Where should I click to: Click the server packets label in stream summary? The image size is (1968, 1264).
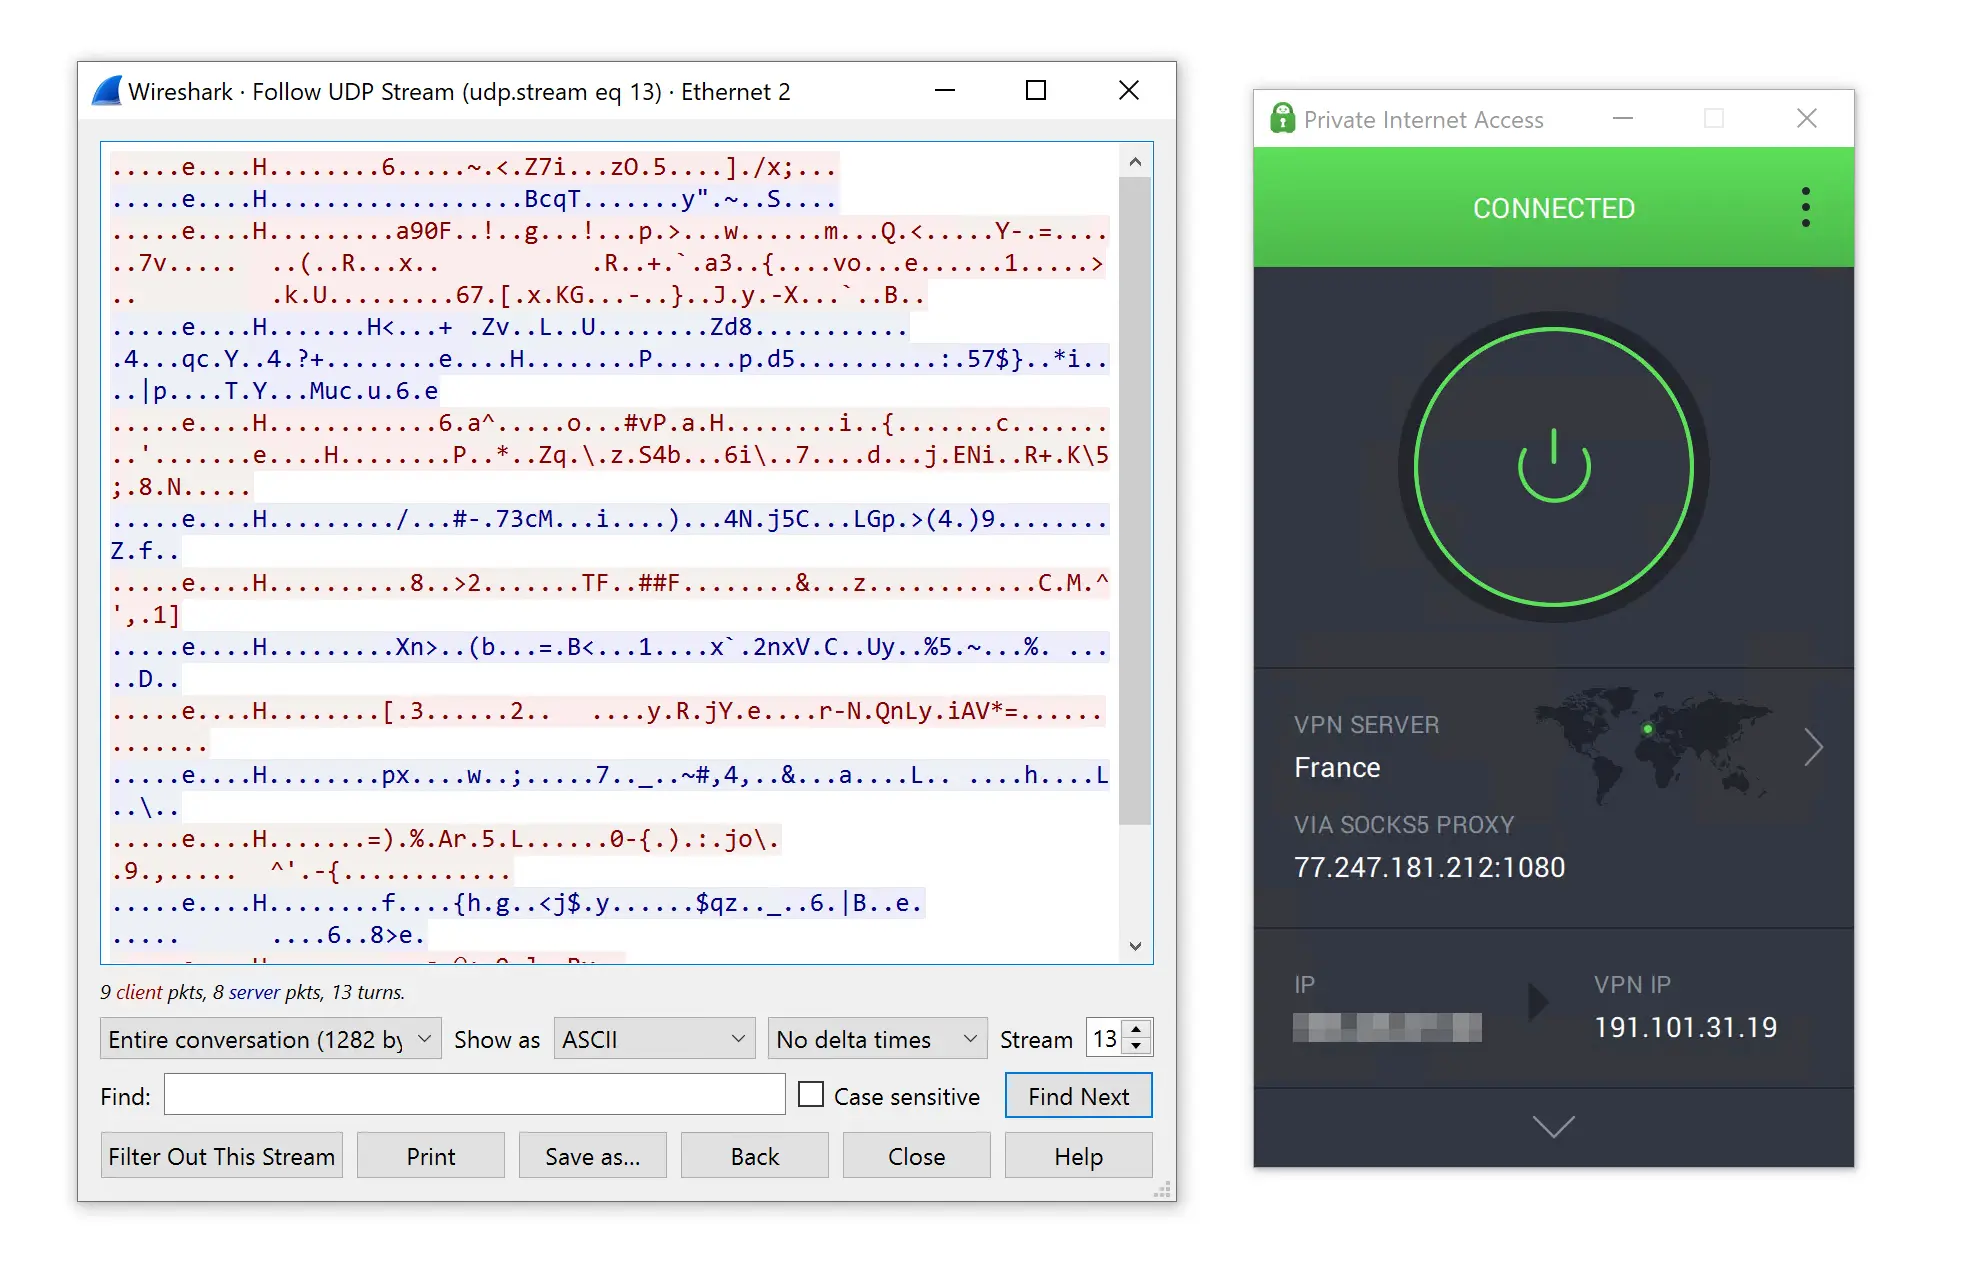coord(255,992)
